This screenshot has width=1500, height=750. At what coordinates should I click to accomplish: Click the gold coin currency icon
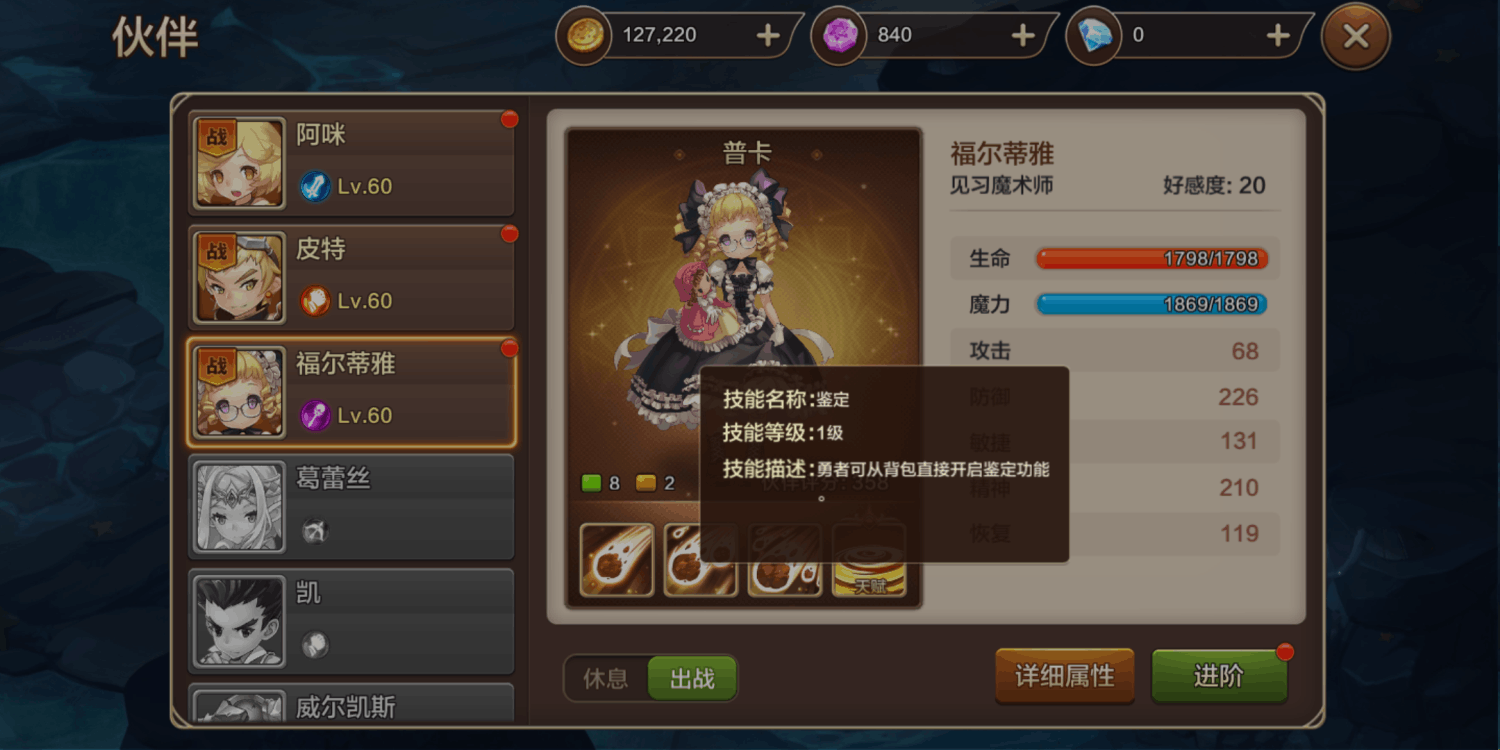point(583,36)
